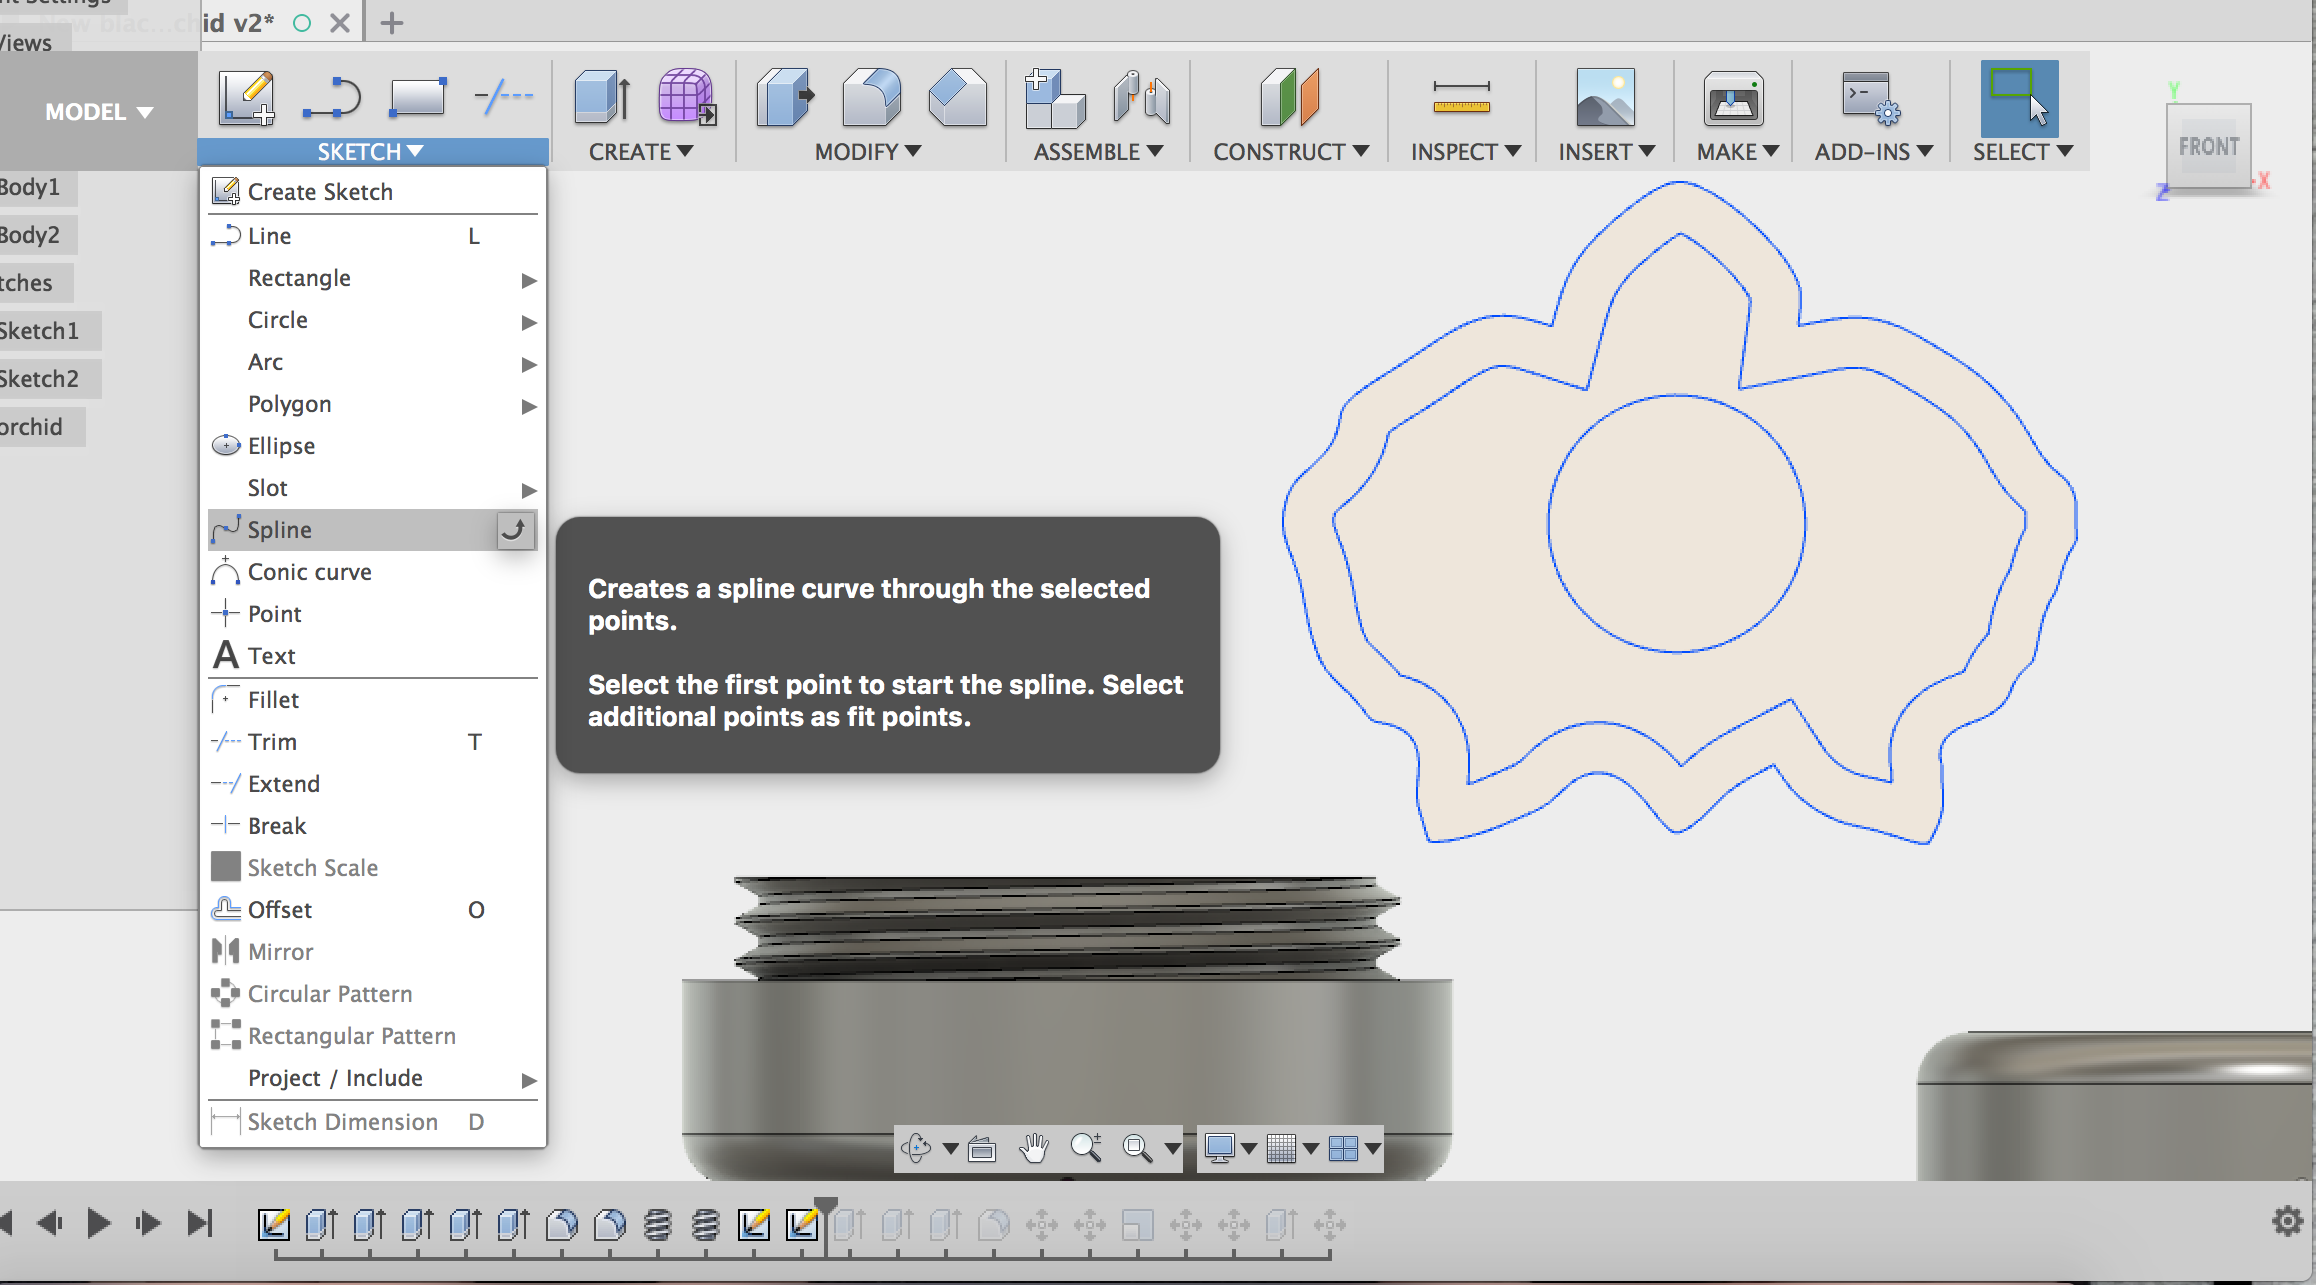Click the Chamfer icon in Modify group
Image resolution: width=2317 pixels, height=1285 pixels.
tap(957, 97)
